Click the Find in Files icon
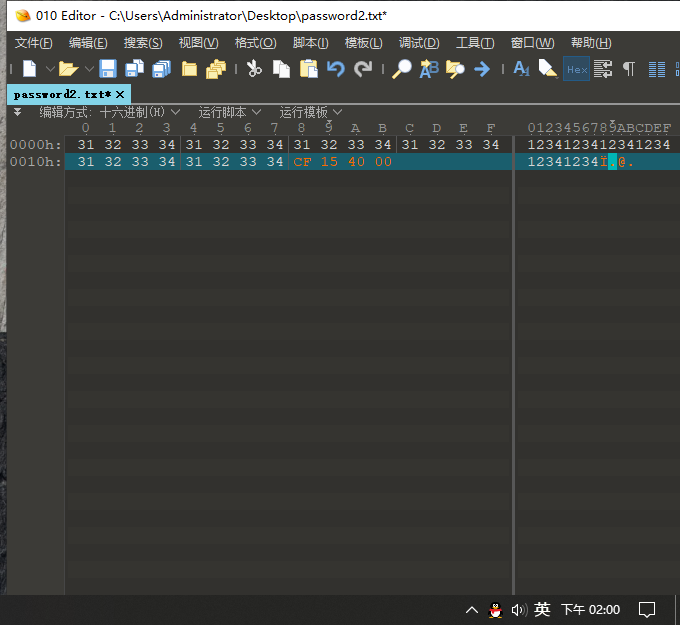Screen dimensions: 680x625 click(x=455, y=69)
